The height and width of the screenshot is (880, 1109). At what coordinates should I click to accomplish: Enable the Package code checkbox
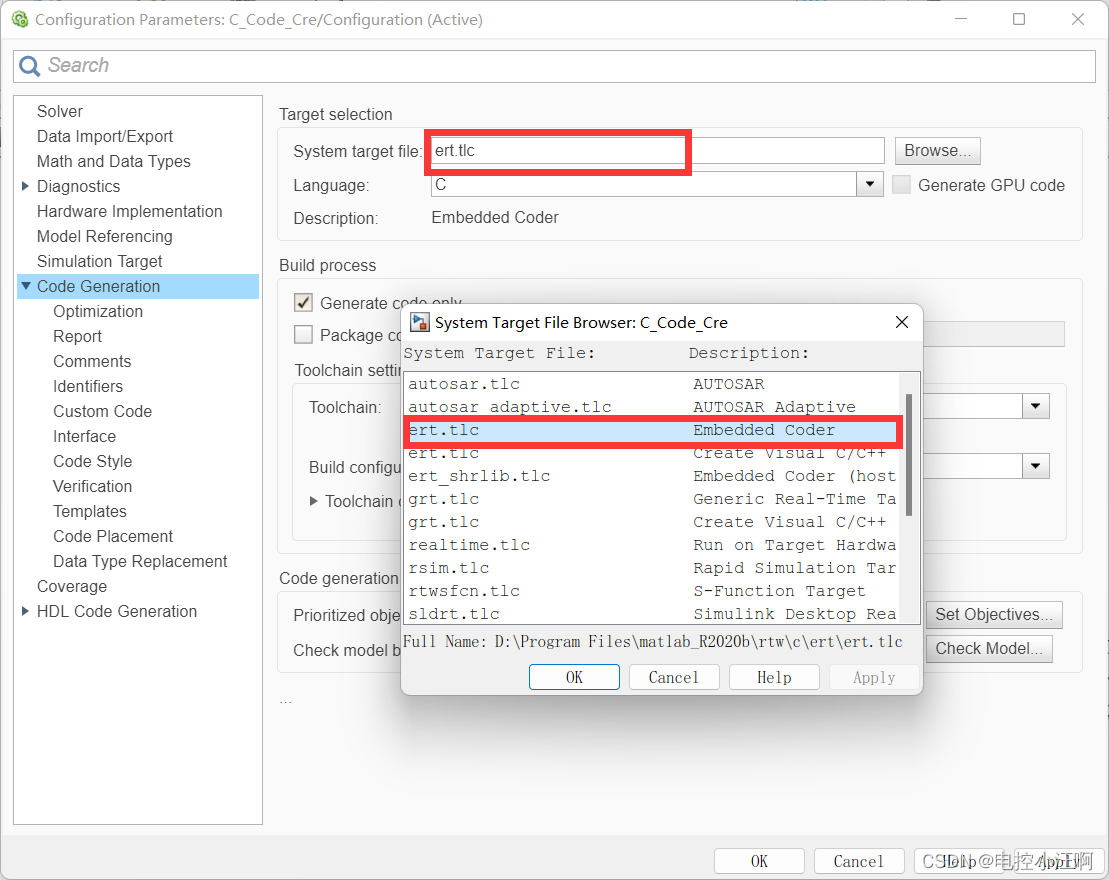click(303, 335)
